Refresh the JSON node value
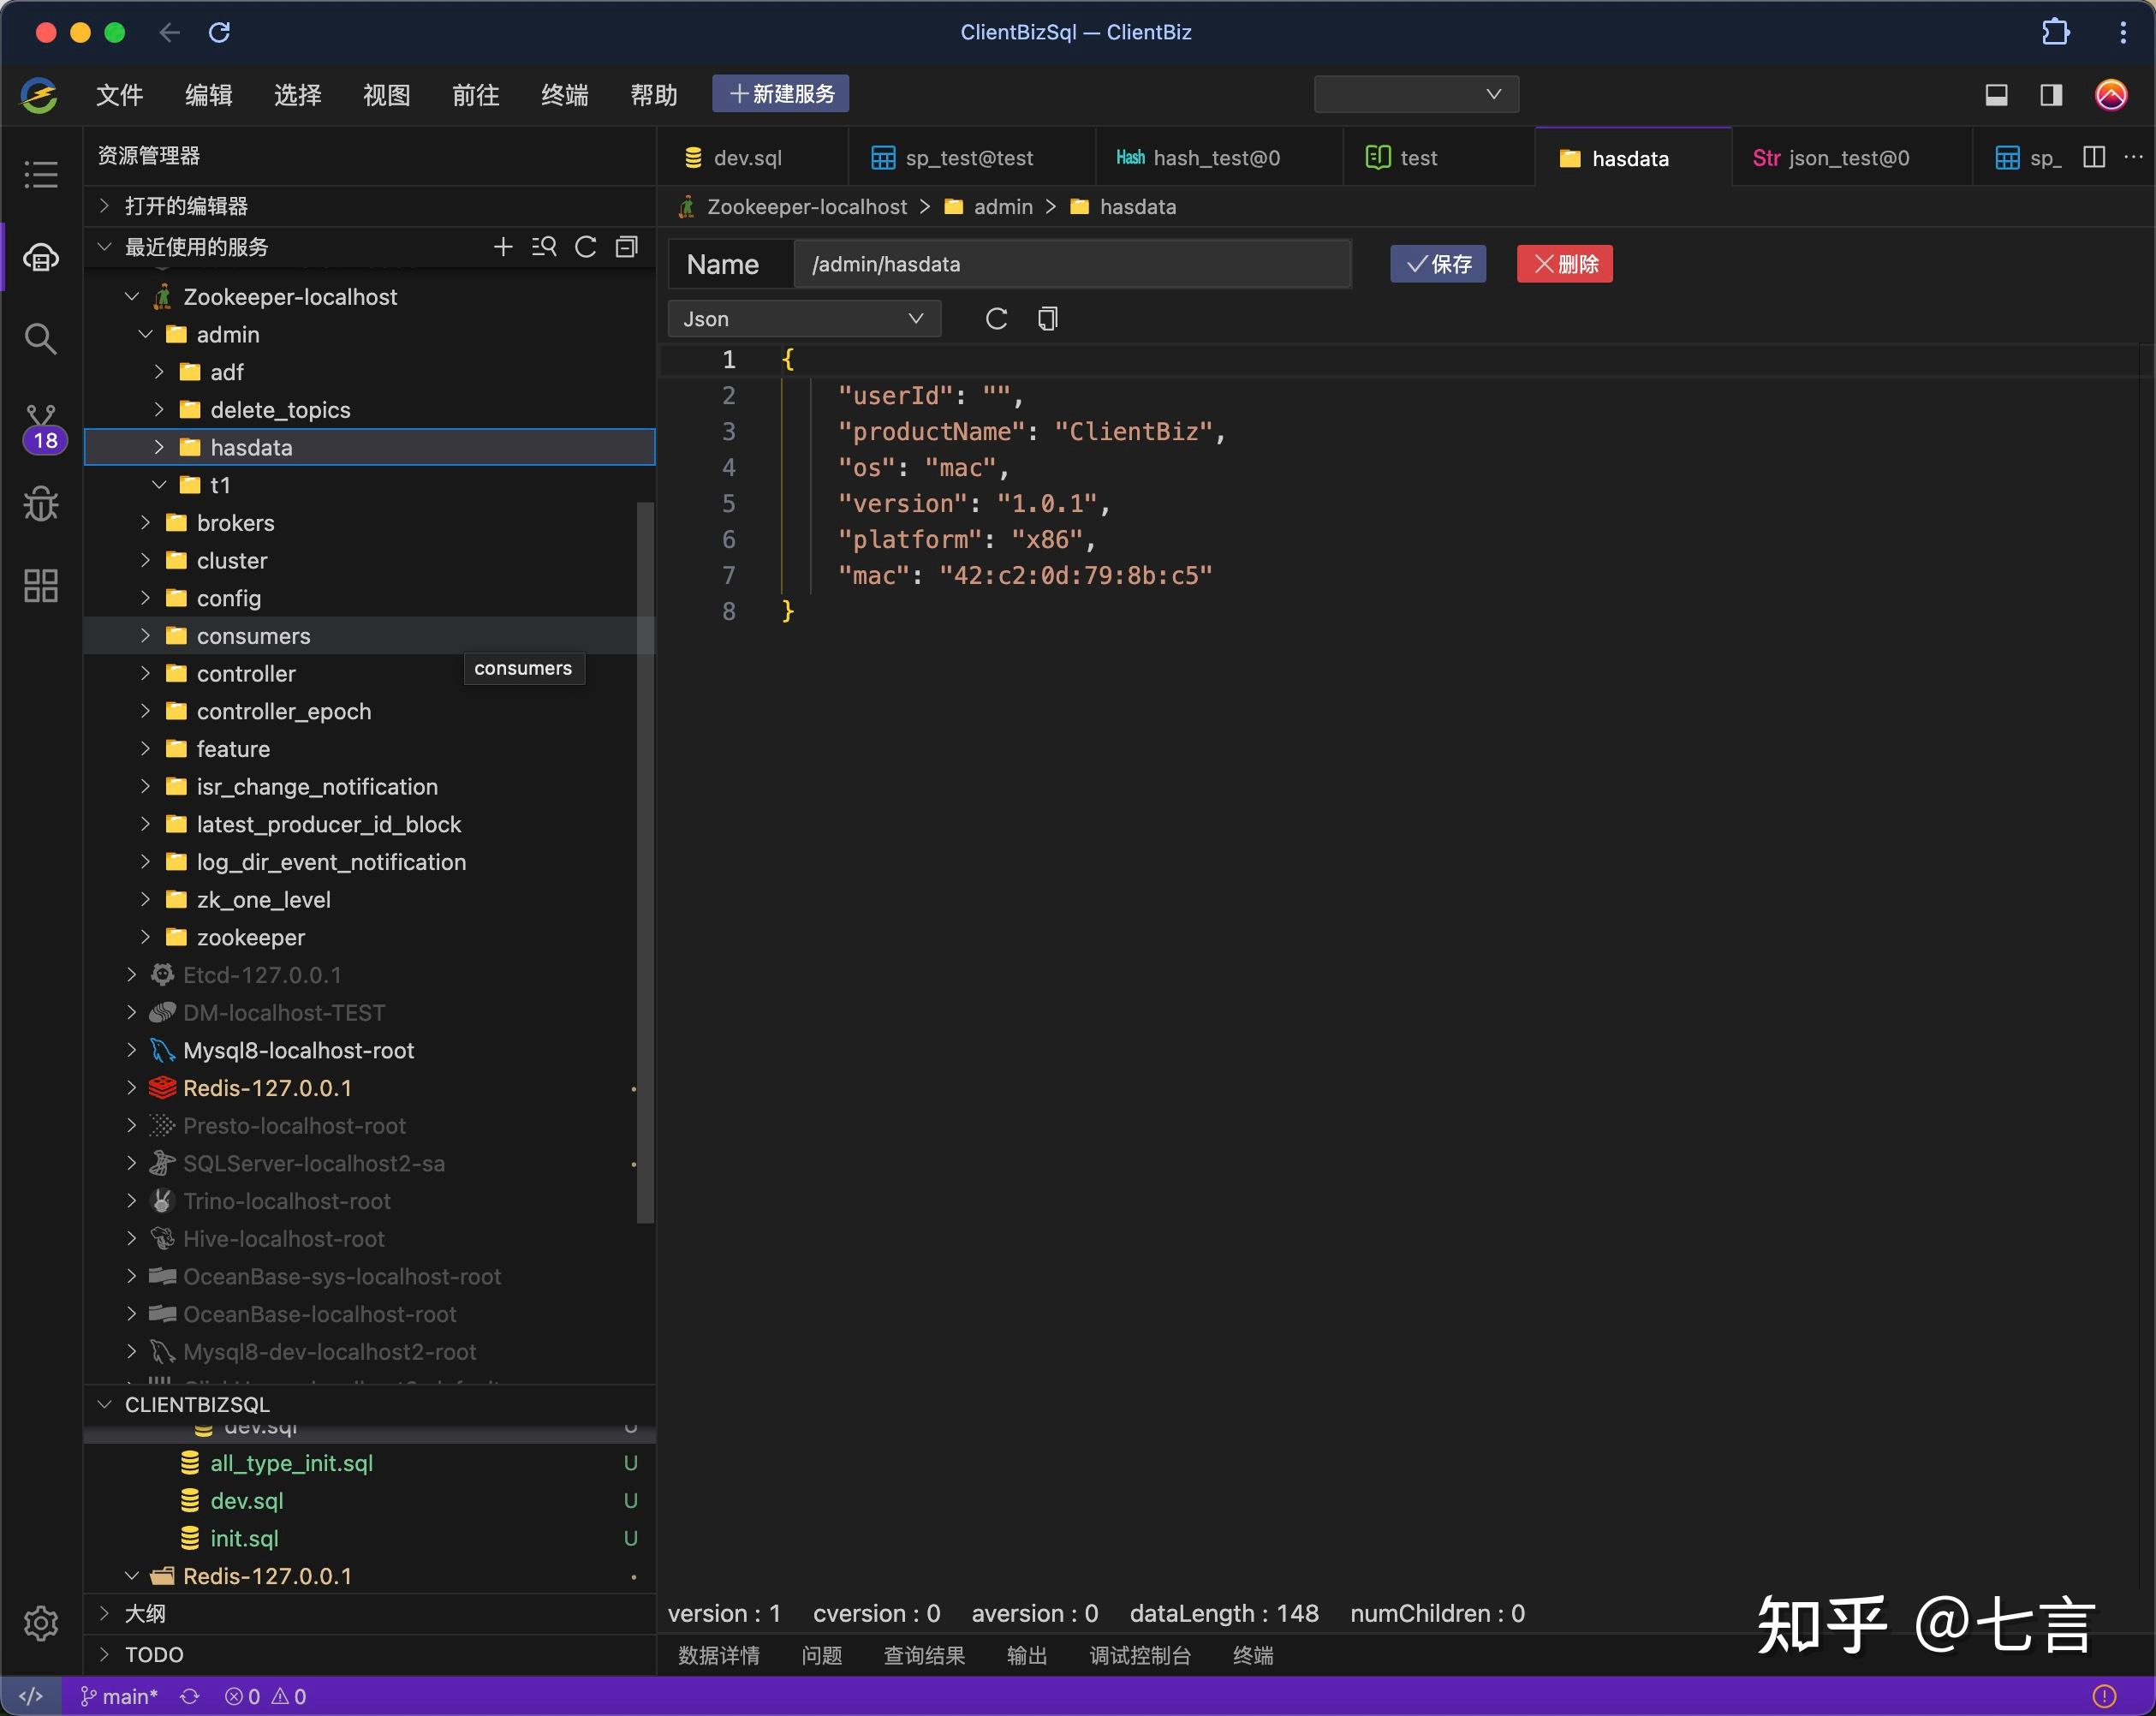The width and height of the screenshot is (2156, 1716). [996, 318]
